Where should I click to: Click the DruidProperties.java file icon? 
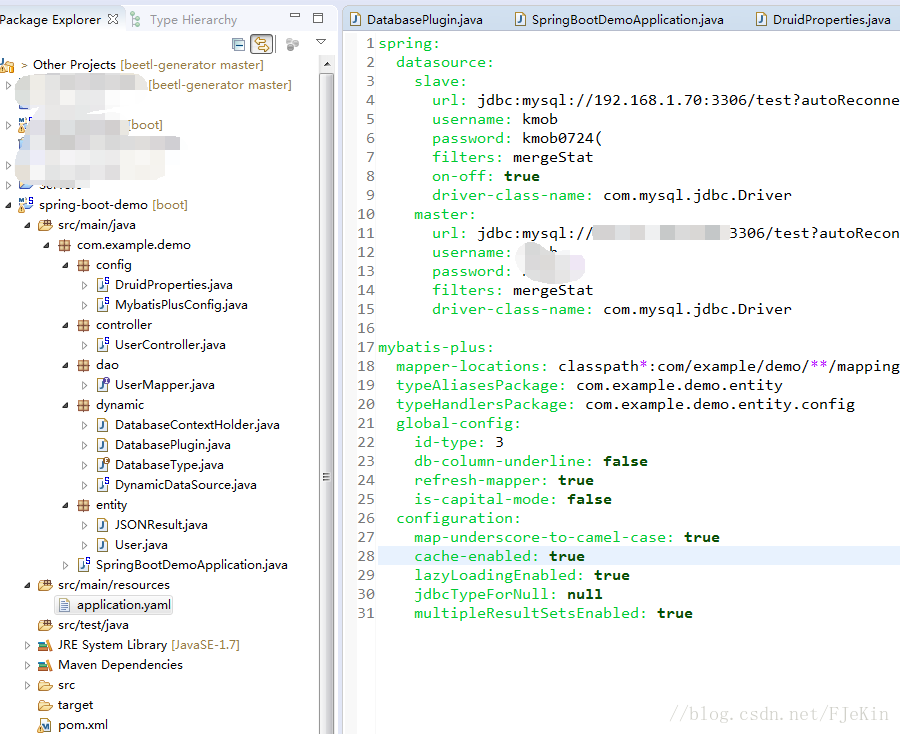(x=103, y=285)
